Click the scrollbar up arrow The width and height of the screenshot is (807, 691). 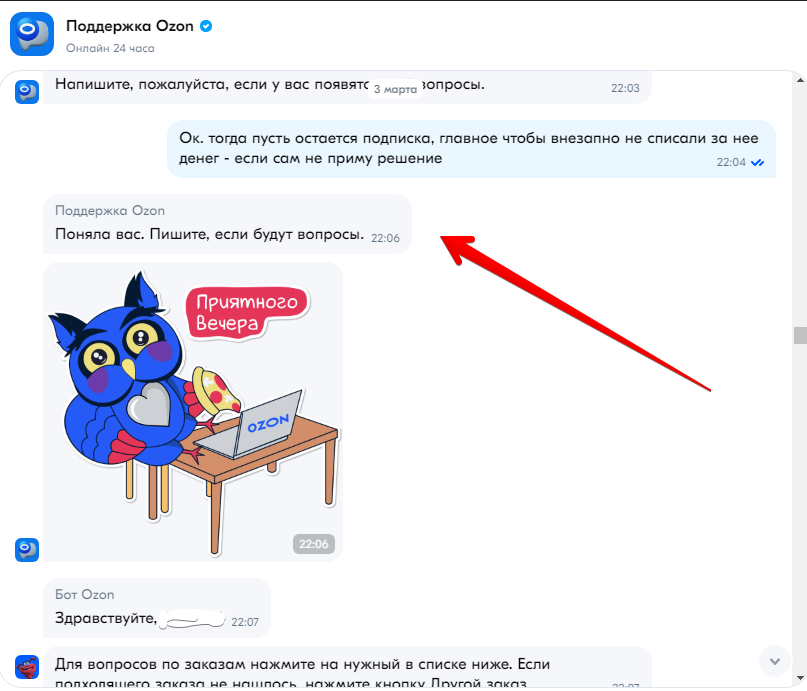800,80
